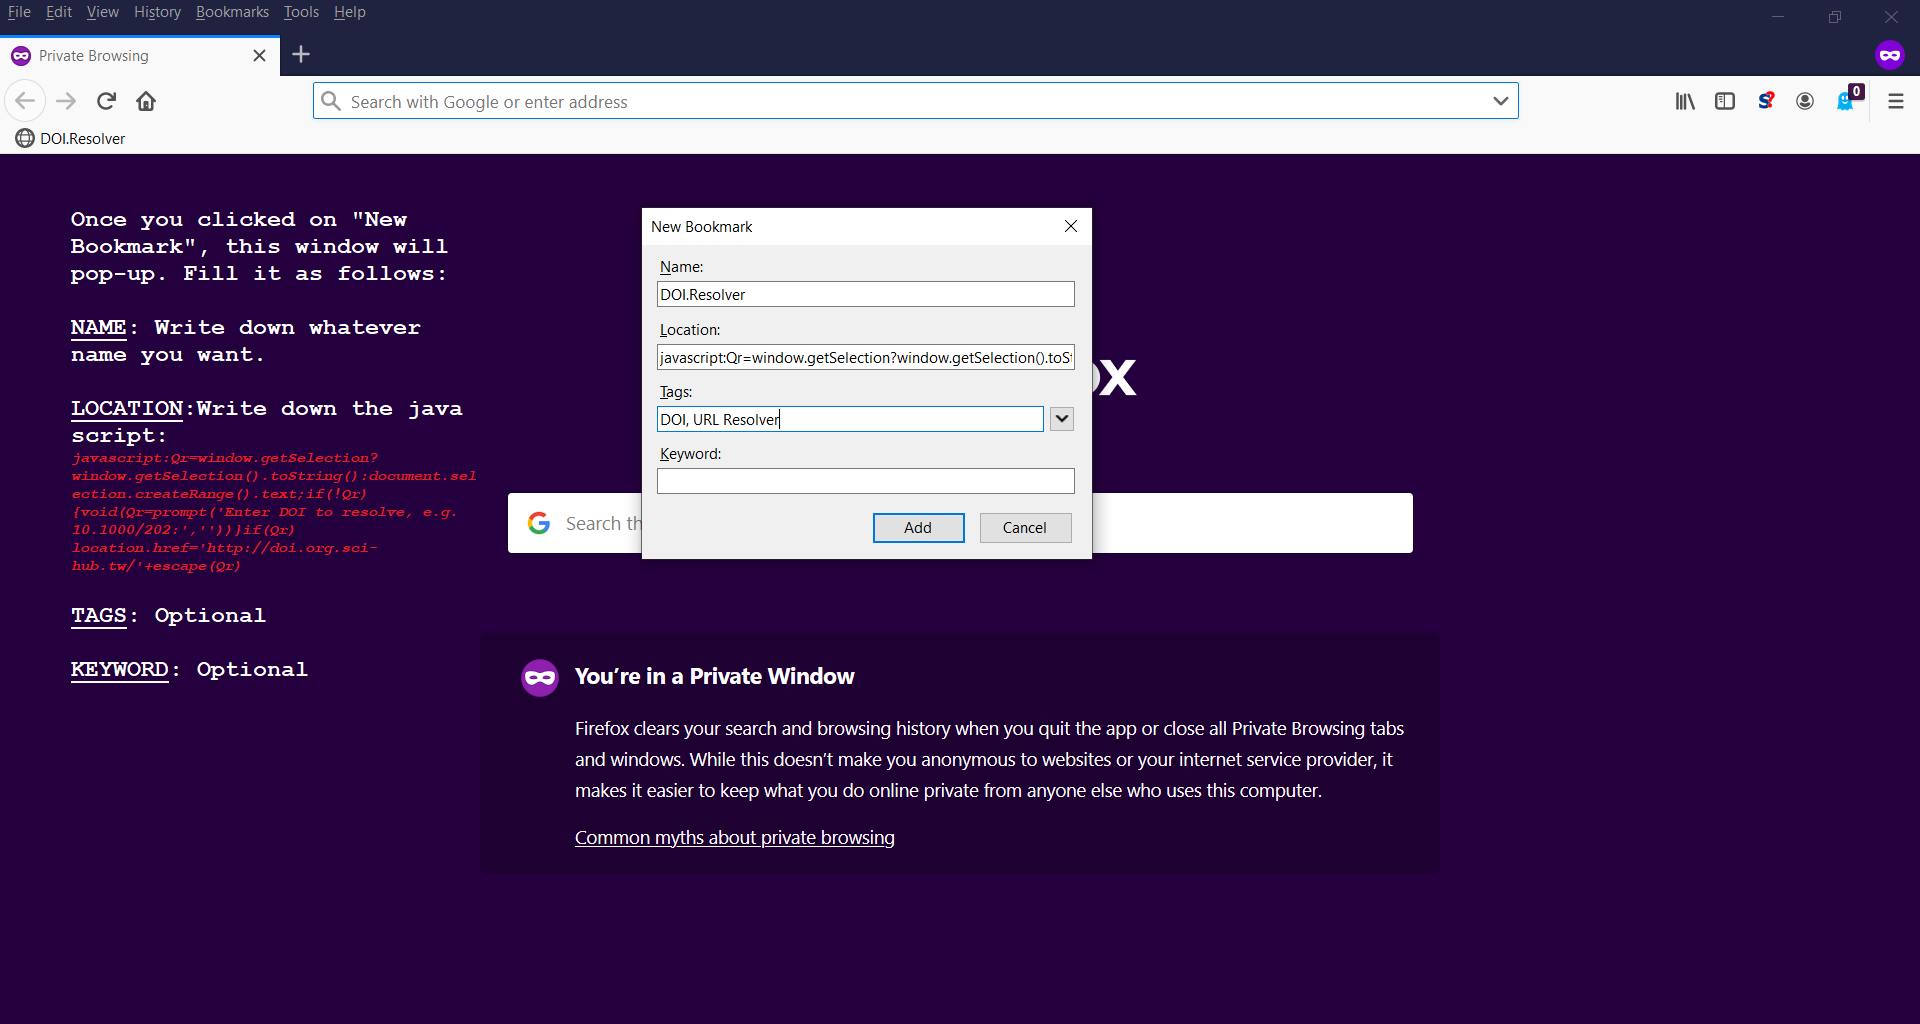Expand the Tags selector arrow

pyautogui.click(x=1062, y=419)
